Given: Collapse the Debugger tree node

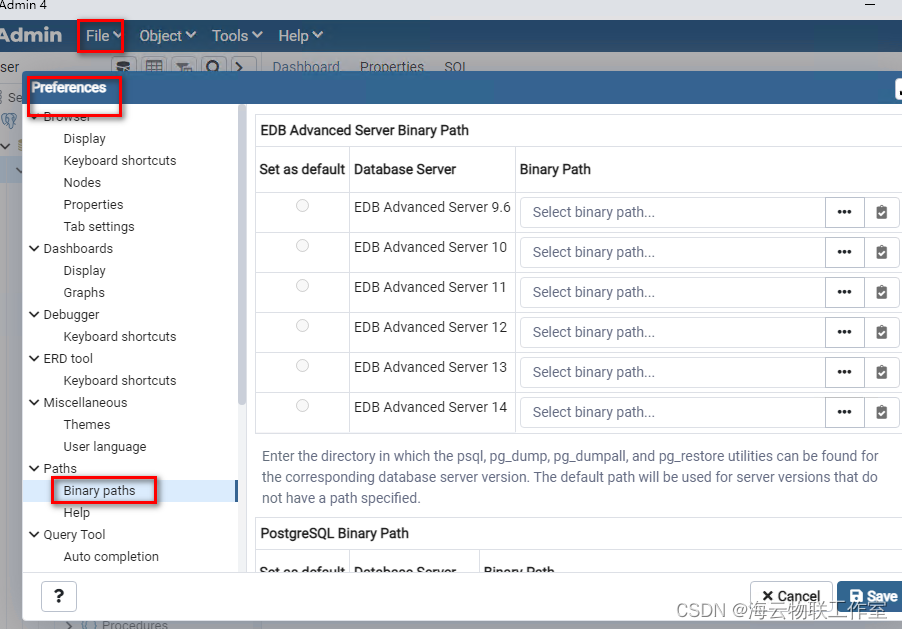Looking at the screenshot, I should click(x=35, y=314).
